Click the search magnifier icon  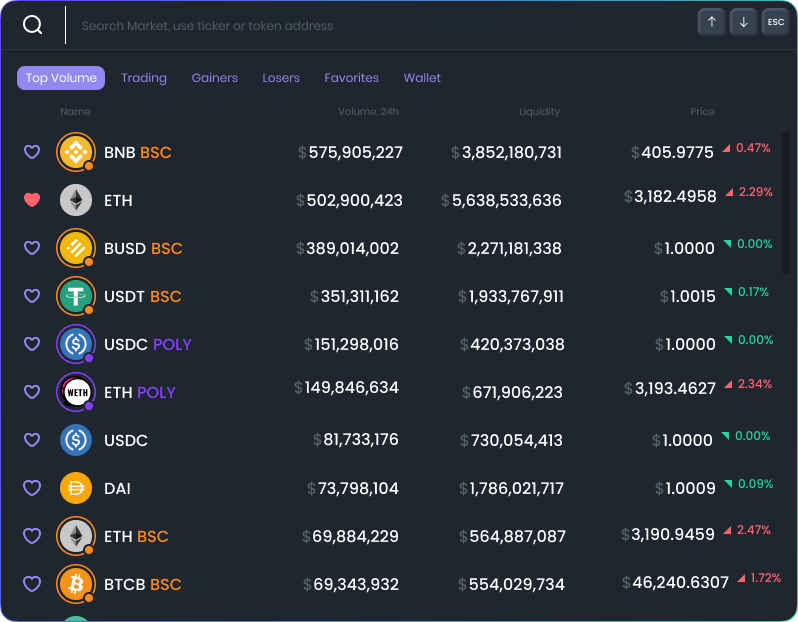click(33, 25)
